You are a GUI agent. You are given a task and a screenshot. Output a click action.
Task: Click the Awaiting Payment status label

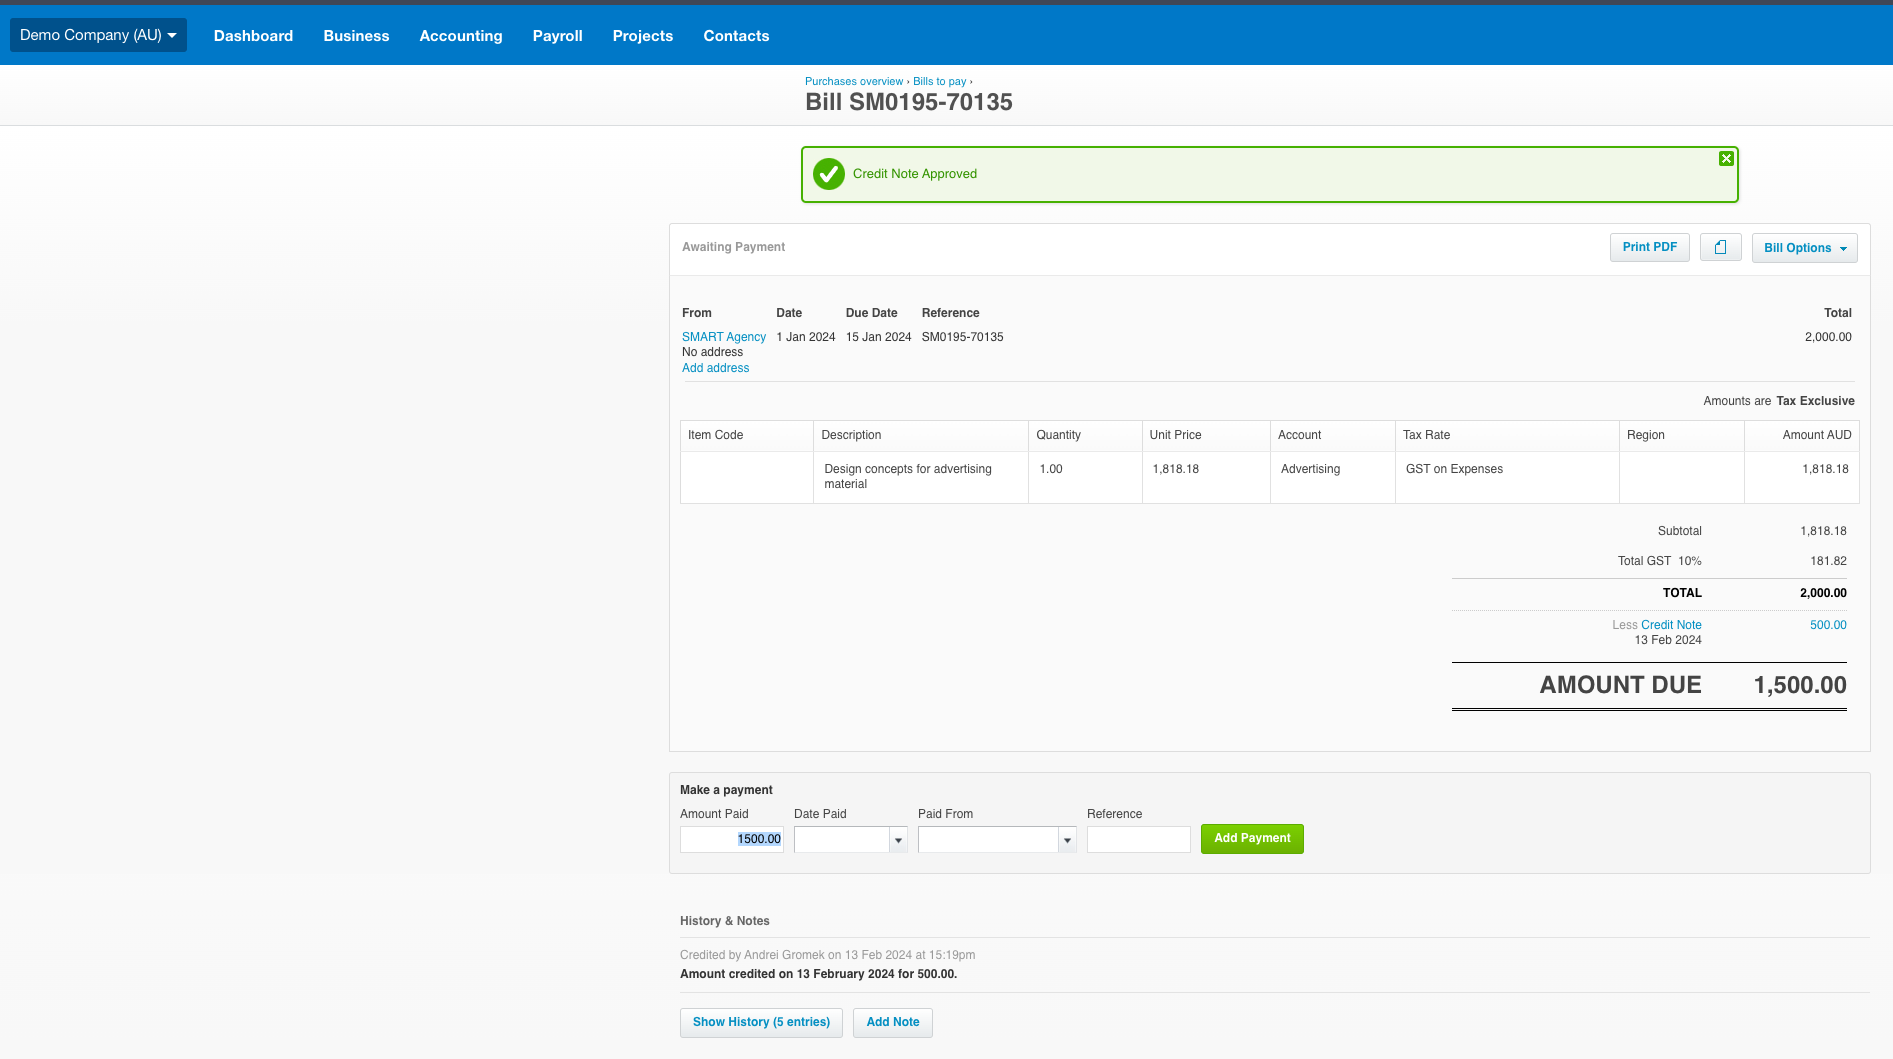pos(733,247)
